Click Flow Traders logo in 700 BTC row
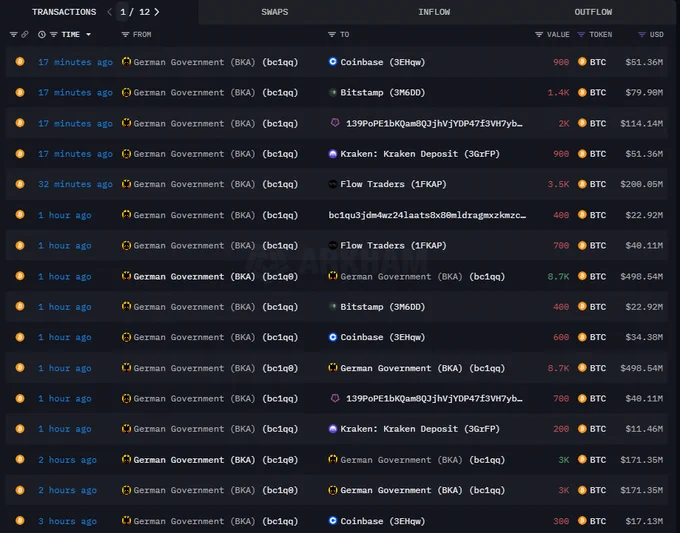Screen dimensions: 680x533 click(x=333, y=245)
